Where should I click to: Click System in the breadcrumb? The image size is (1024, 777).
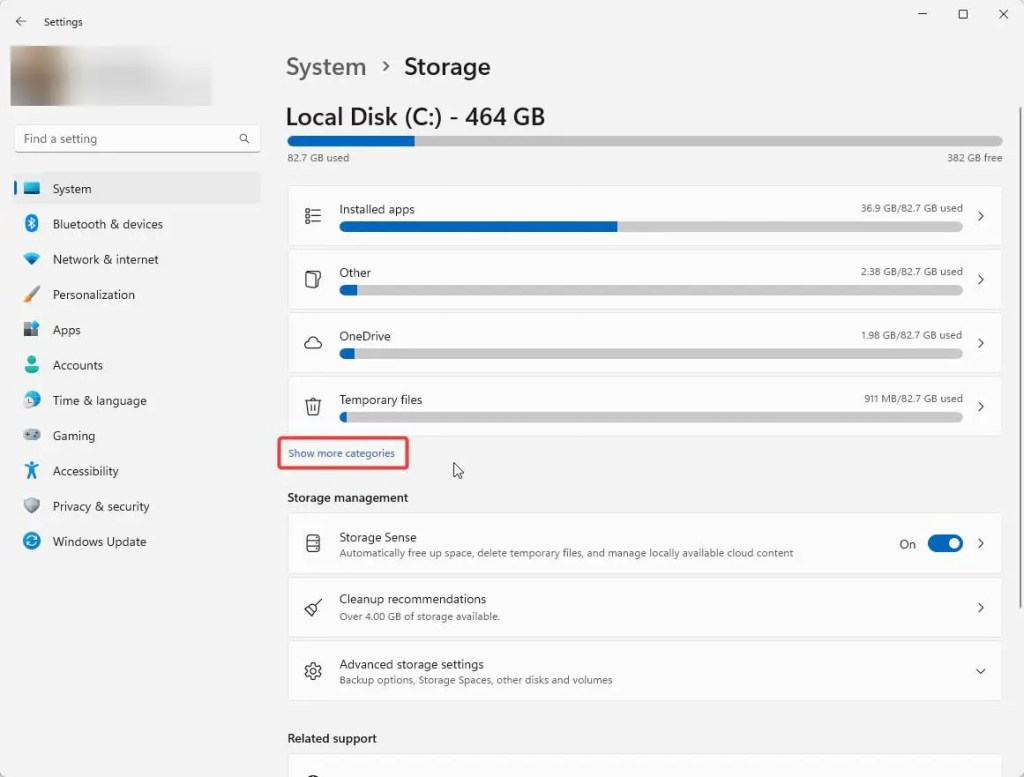(326, 67)
